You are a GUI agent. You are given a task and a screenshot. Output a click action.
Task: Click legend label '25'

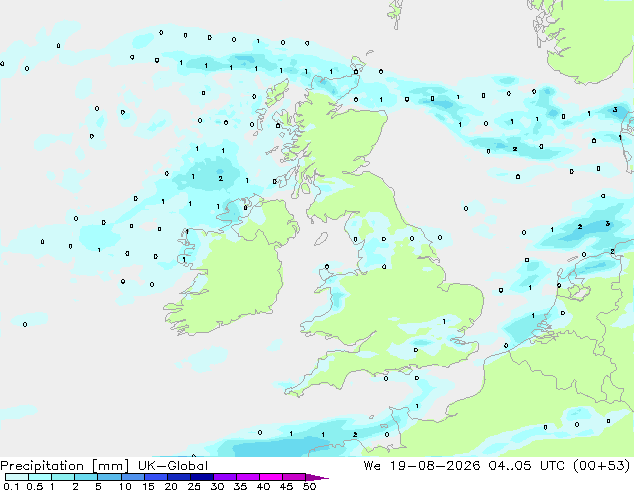(194, 486)
